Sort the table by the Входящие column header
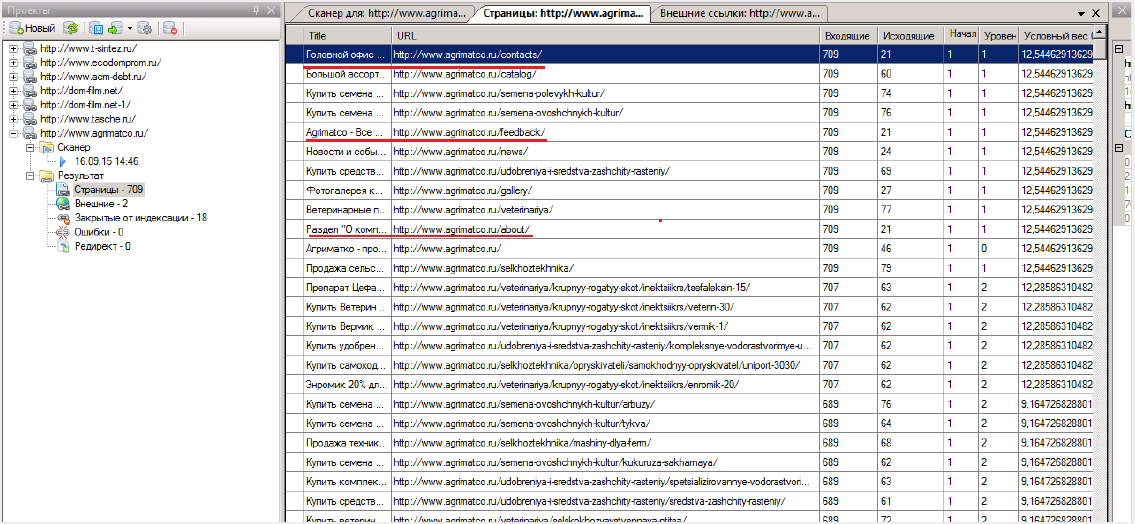This screenshot has width=1135, height=524. click(x=847, y=36)
